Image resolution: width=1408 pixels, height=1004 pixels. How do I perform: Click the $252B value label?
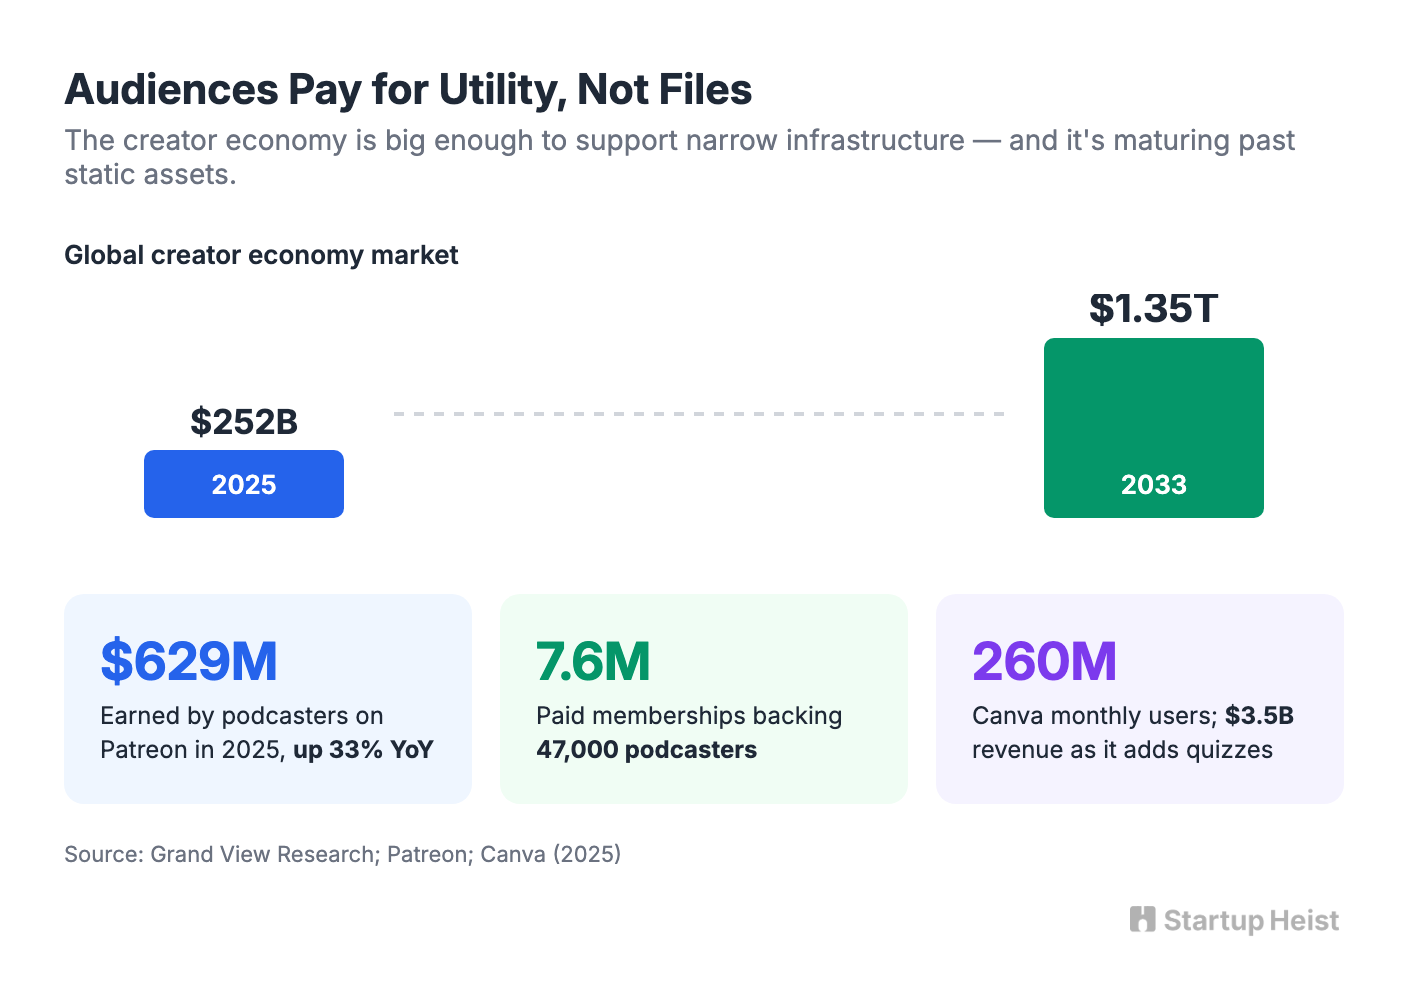(244, 422)
